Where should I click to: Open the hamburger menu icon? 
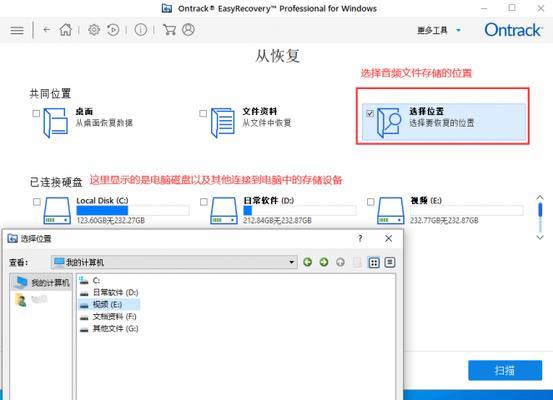click(17, 30)
